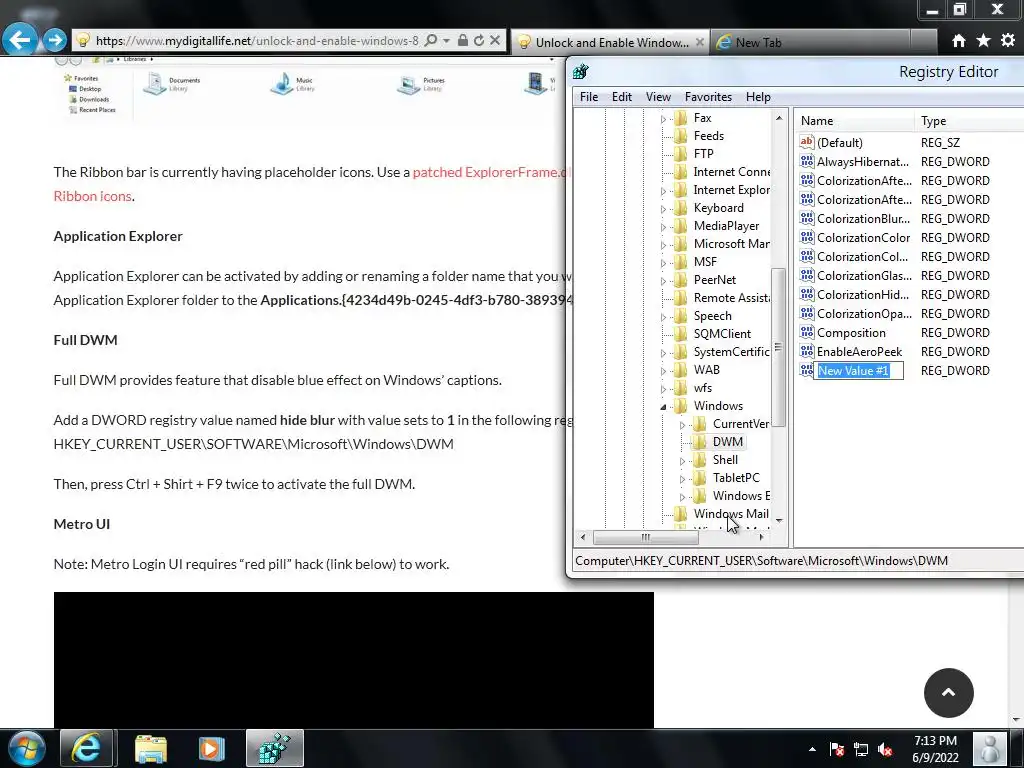Click the Registry Editor title bar icon
1024x768 pixels.
tap(581, 72)
